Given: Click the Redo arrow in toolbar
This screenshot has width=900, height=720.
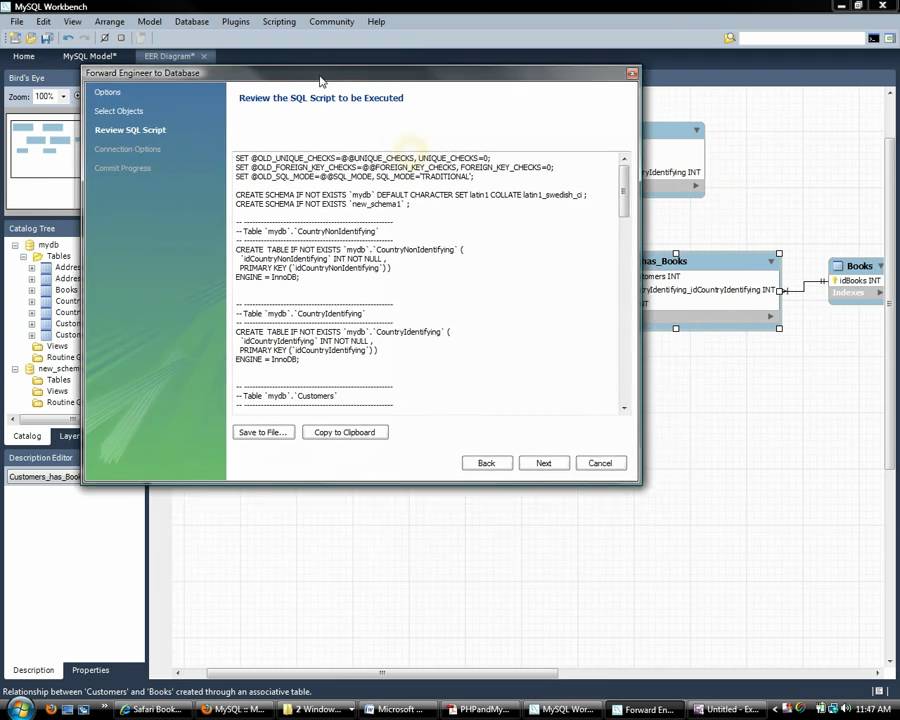Looking at the screenshot, I should click(x=84, y=38).
